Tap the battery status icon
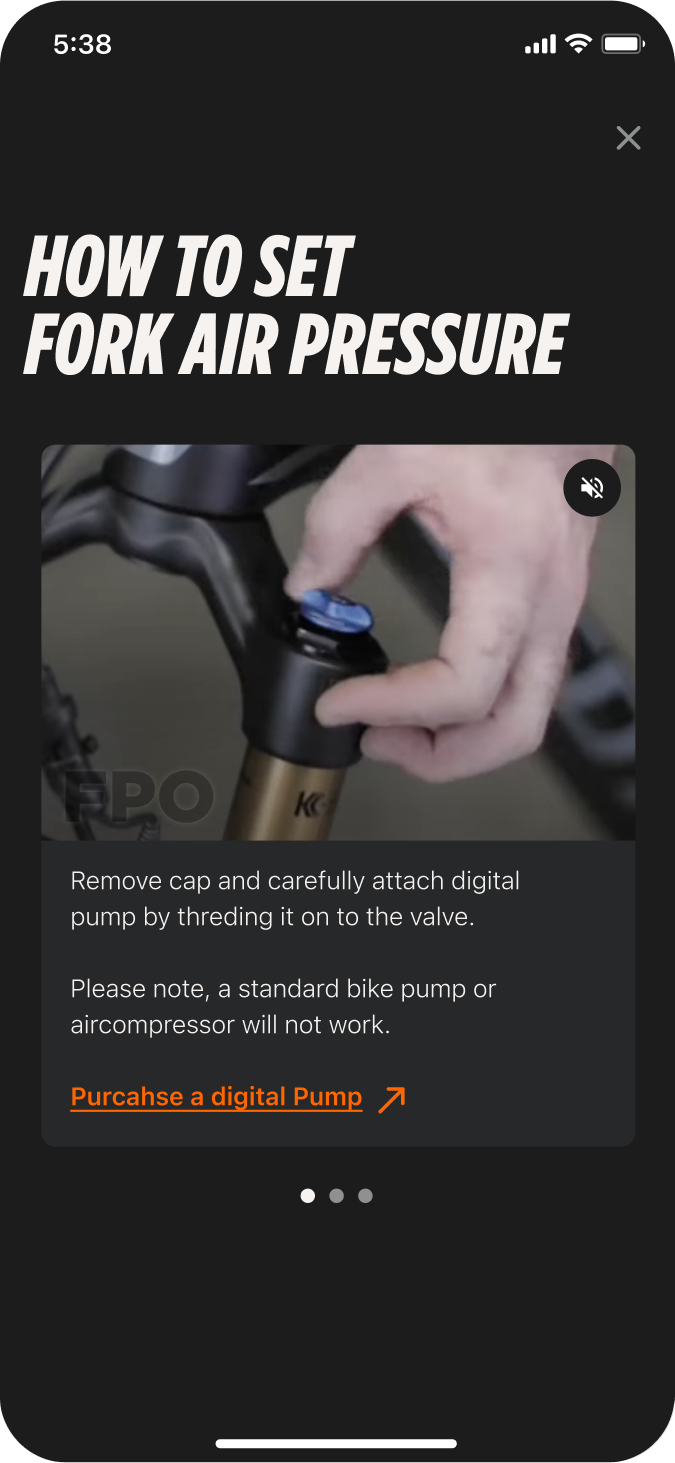This screenshot has width=675, height=1463. 624,44
